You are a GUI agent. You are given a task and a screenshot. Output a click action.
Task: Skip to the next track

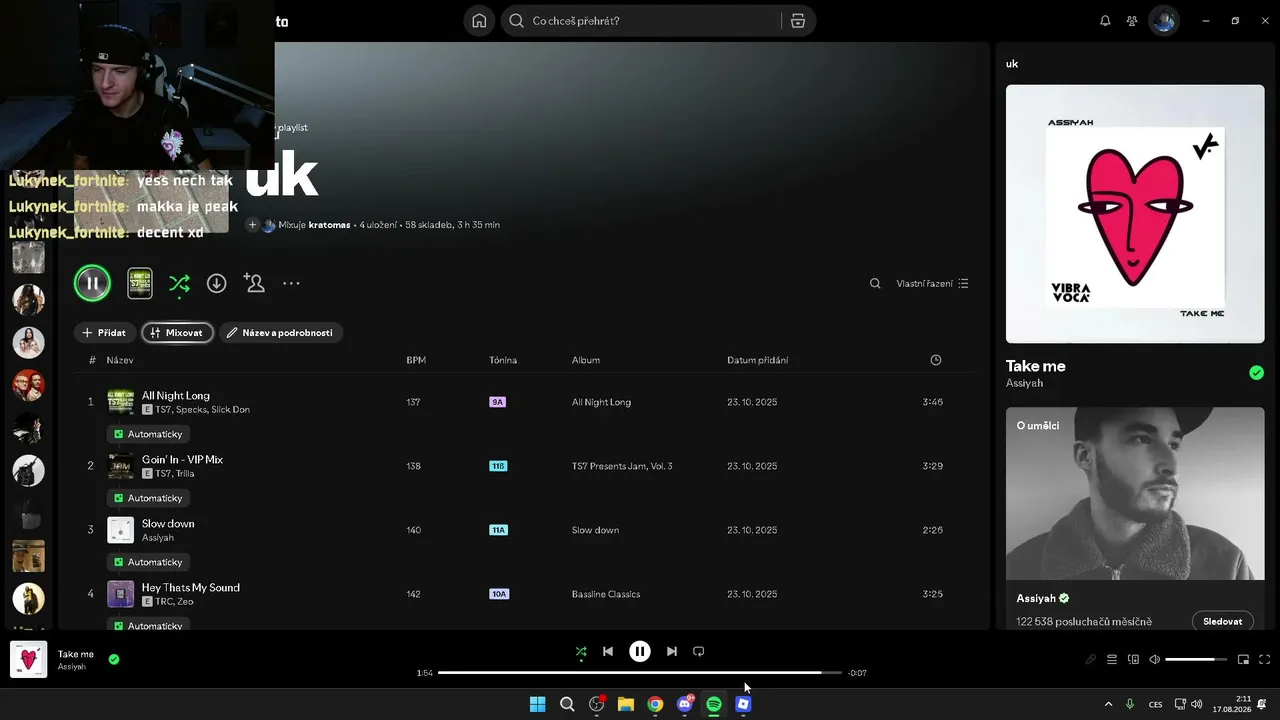coord(672,652)
